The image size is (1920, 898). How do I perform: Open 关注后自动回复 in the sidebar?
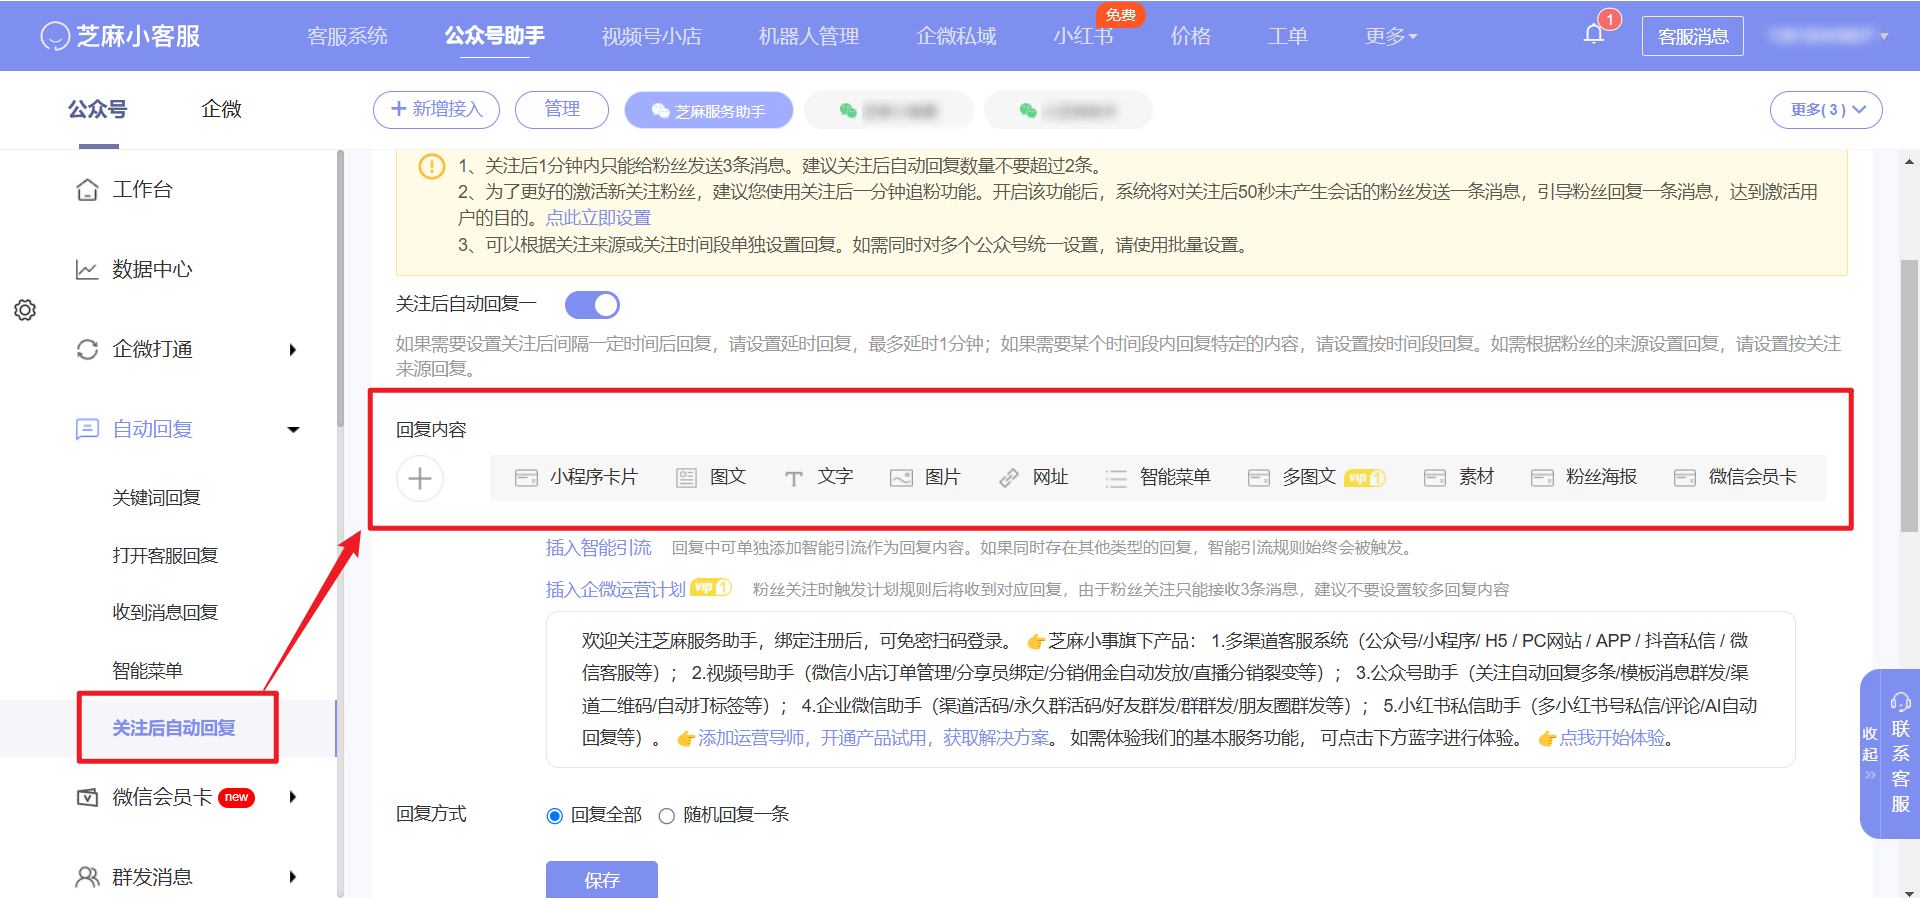174,728
